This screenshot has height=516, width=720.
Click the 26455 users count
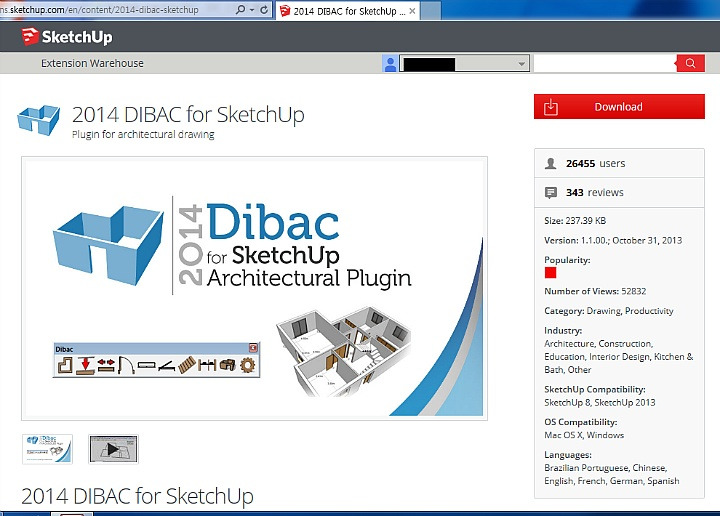[x=596, y=163]
